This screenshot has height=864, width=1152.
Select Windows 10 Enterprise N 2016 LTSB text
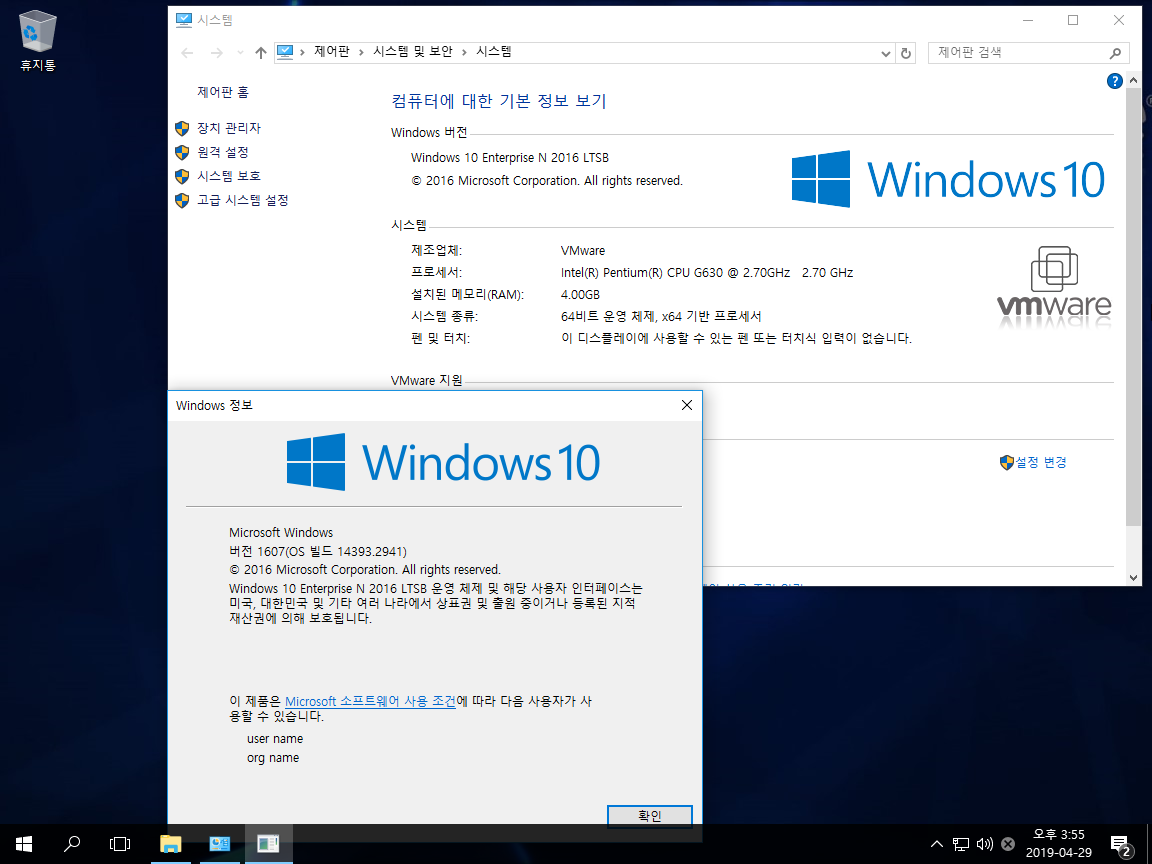click(510, 158)
